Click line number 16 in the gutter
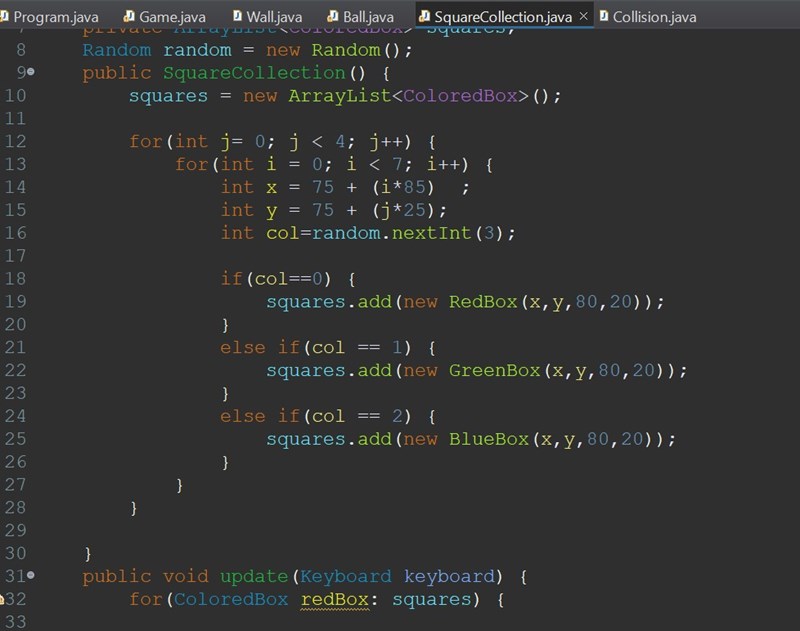The height and width of the screenshot is (631, 800). point(18,233)
